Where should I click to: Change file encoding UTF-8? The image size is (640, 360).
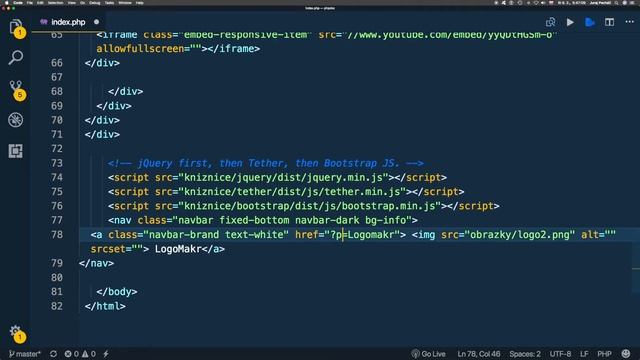coord(560,354)
